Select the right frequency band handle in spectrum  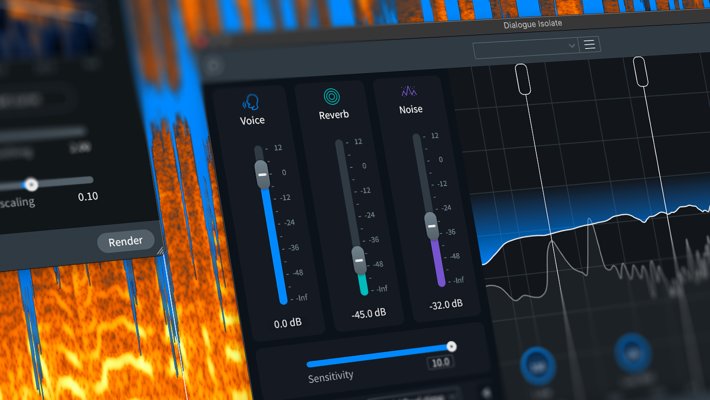(640, 73)
